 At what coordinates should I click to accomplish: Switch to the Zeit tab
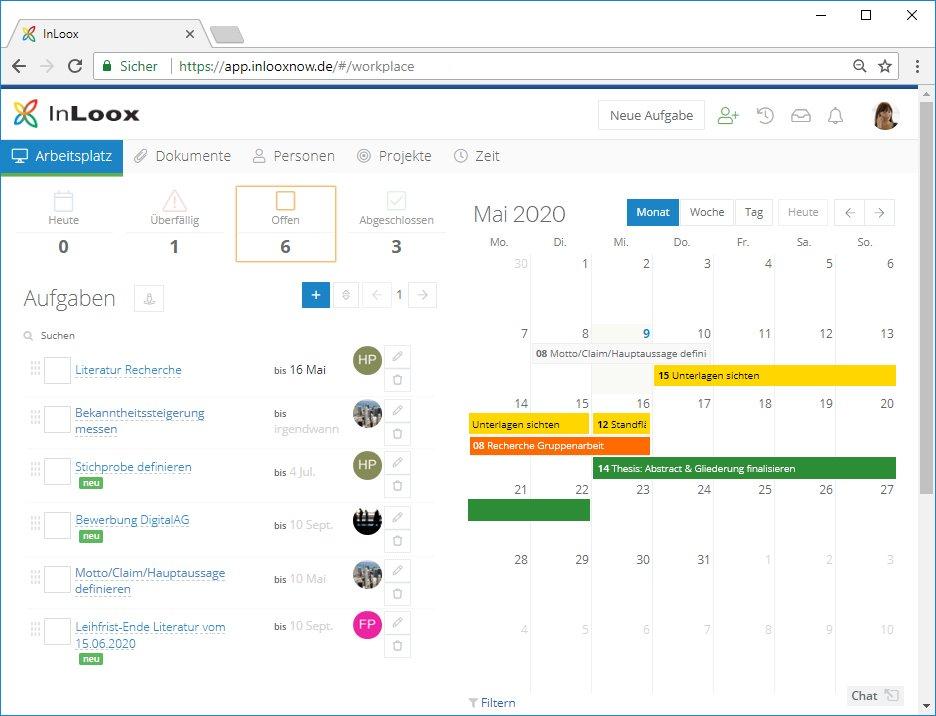click(476, 156)
